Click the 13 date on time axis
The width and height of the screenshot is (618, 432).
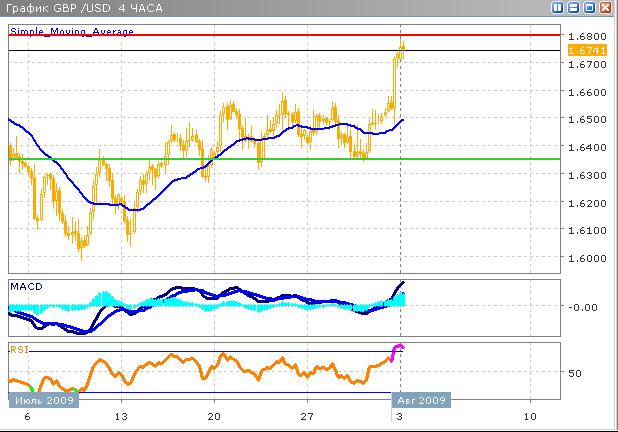pos(121,415)
